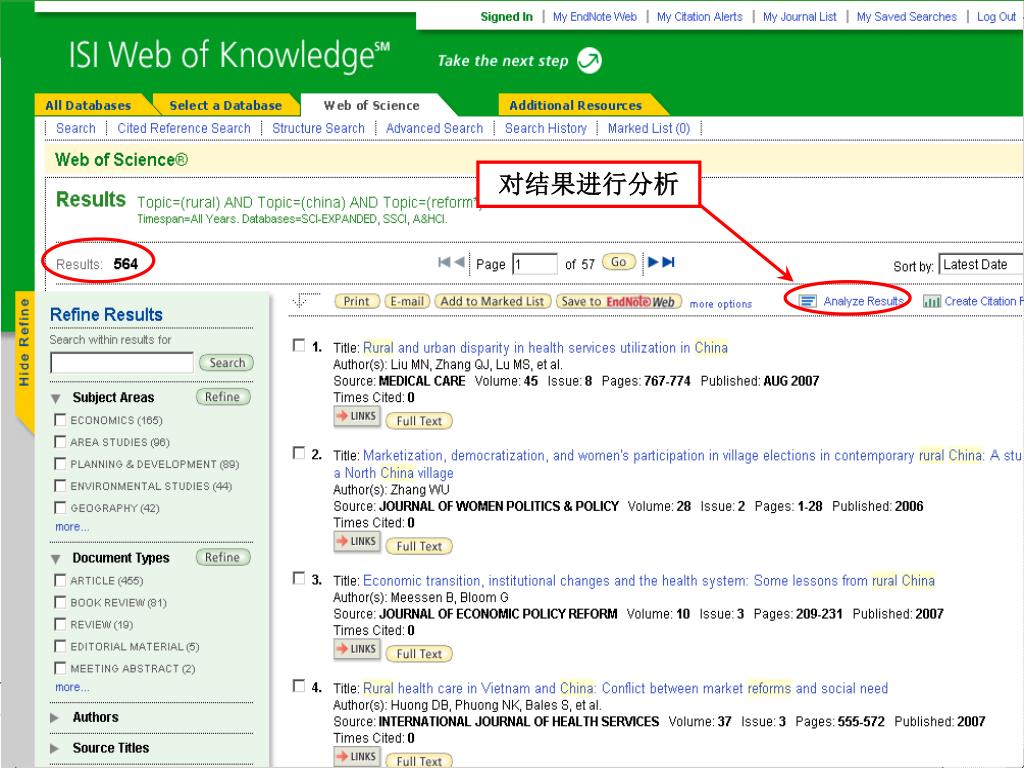
Task: Click the E-mail button
Action: point(407,301)
